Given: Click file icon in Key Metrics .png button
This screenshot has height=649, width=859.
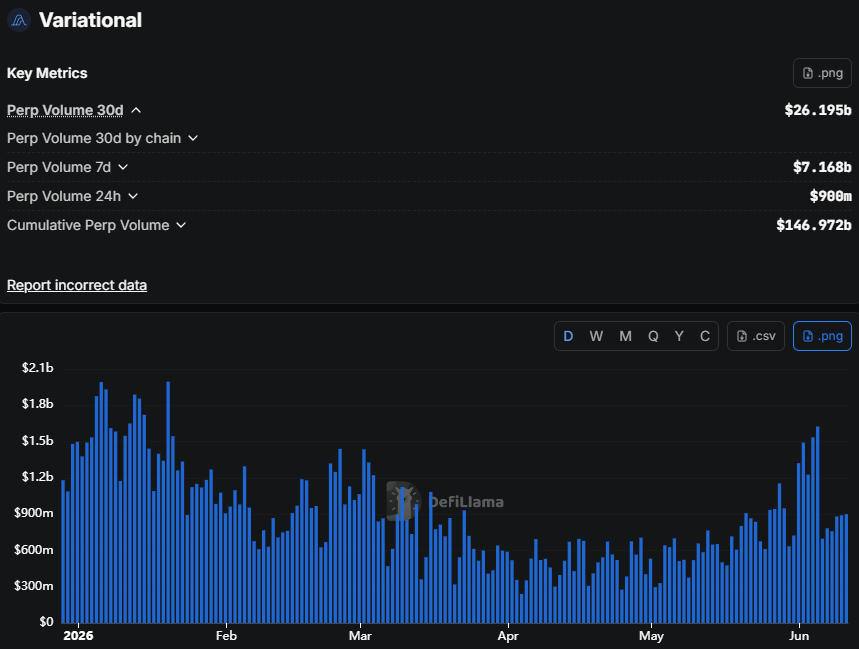Looking at the screenshot, I should [x=808, y=73].
